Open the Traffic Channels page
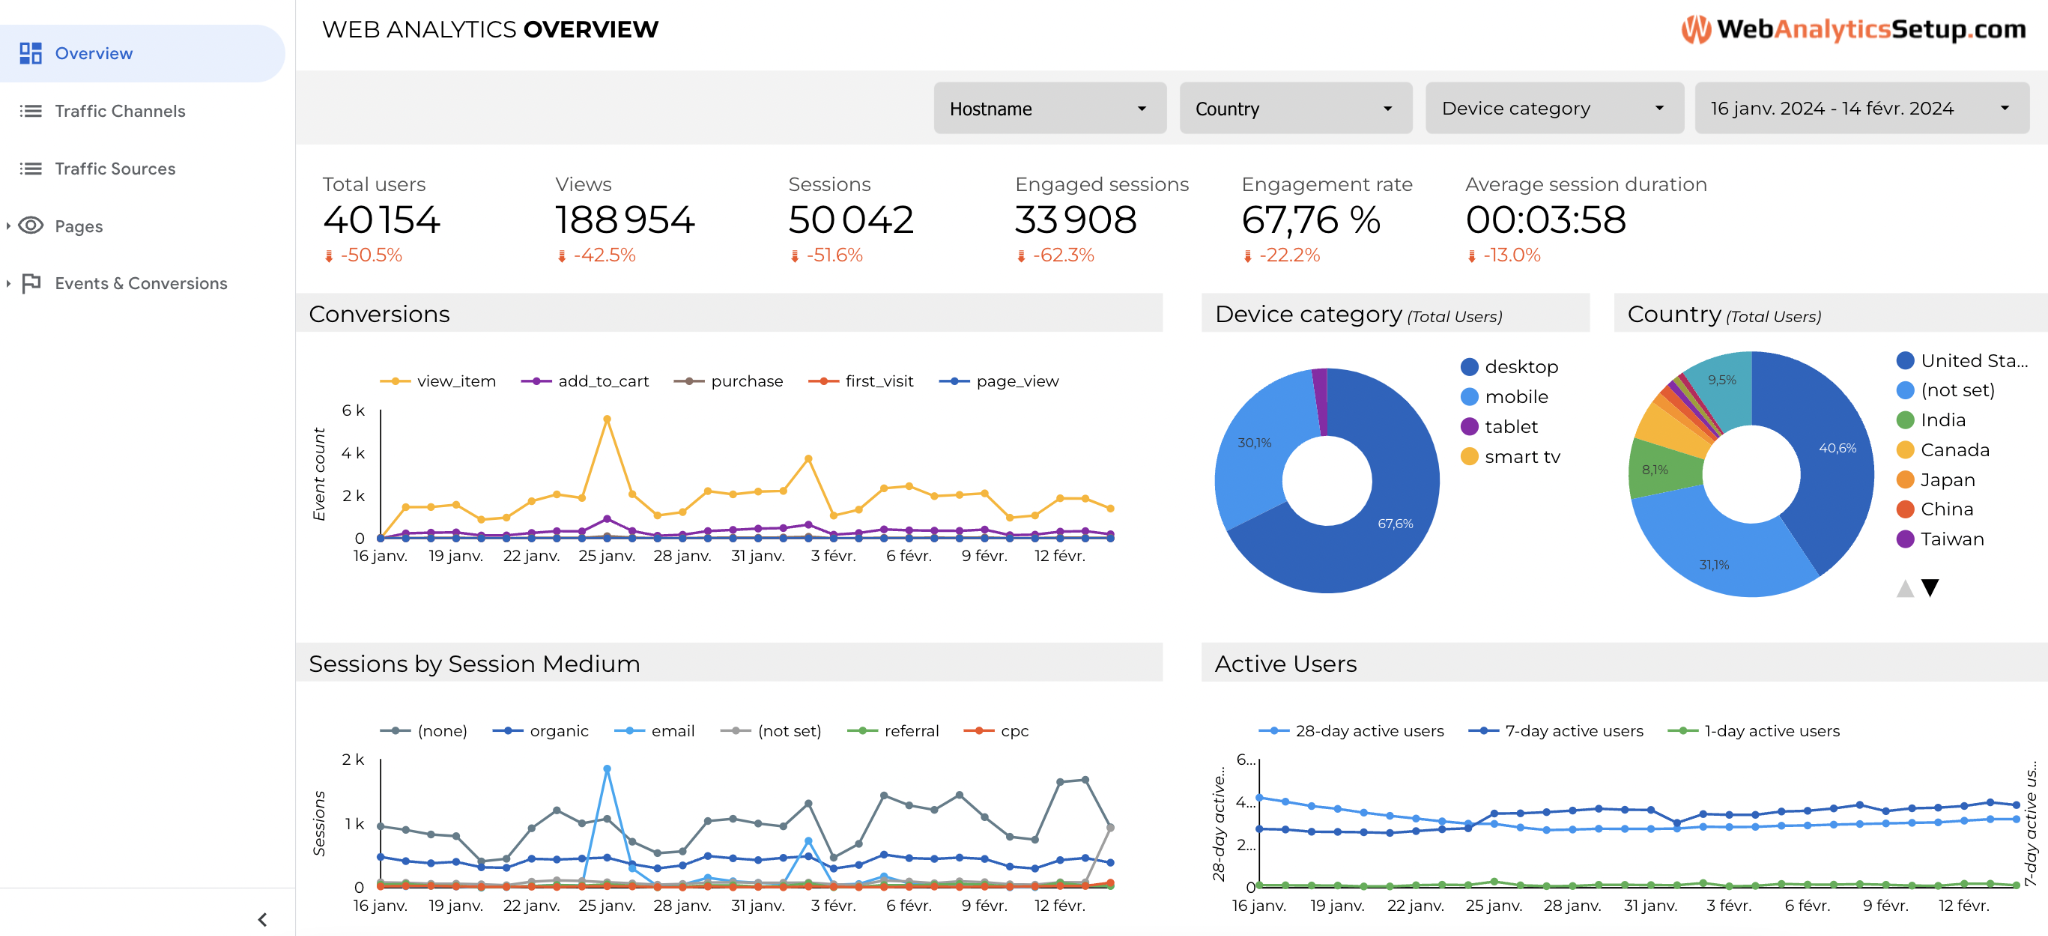2048x936 pixels. tap(120, 111)
